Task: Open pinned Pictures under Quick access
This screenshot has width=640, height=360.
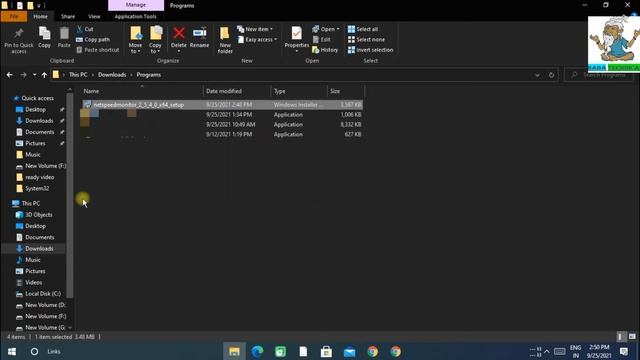Action: [x=35, y=143]
